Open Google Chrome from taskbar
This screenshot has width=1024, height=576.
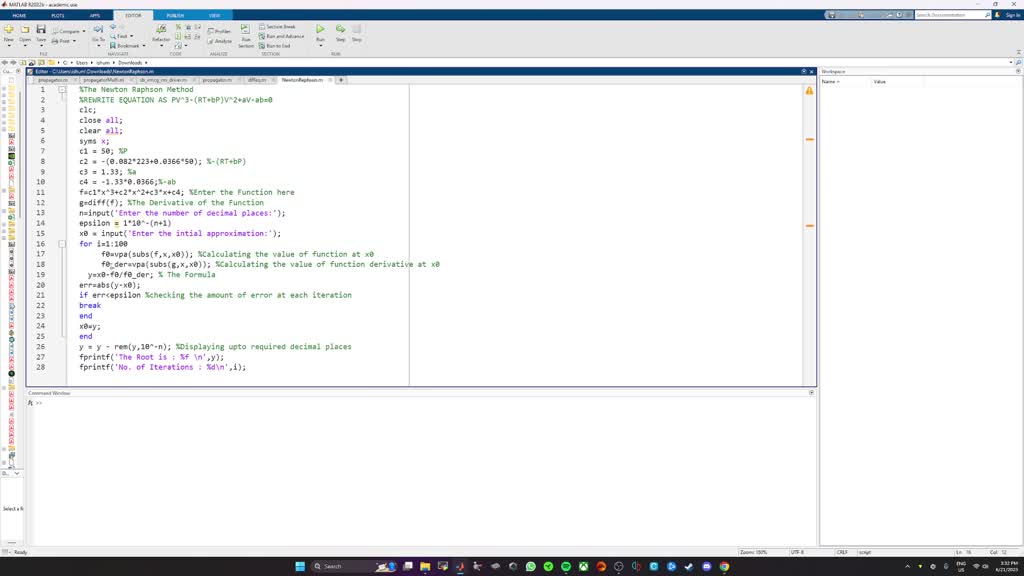pos(724,566)
